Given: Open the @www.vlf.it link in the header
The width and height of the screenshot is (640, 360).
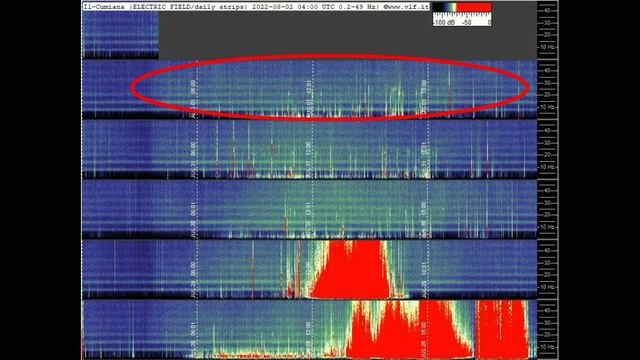Looking at the screenshot, I should click(x=406, y=7).
